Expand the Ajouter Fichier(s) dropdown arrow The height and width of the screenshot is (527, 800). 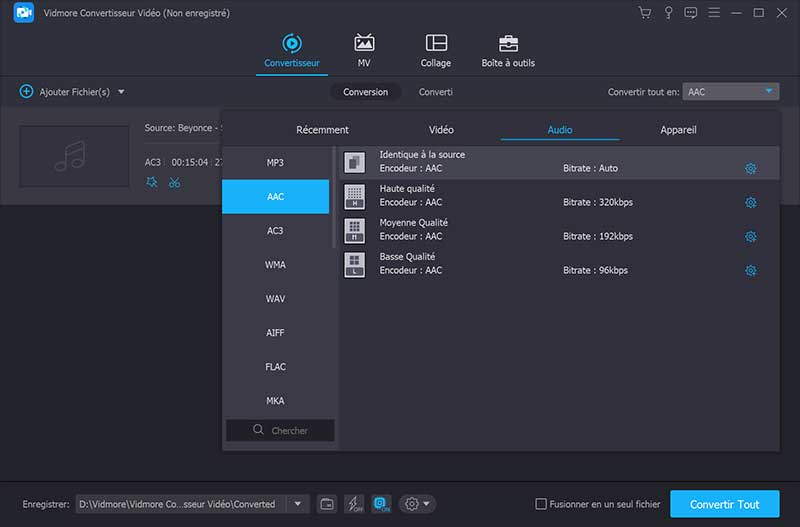point(121,92)
